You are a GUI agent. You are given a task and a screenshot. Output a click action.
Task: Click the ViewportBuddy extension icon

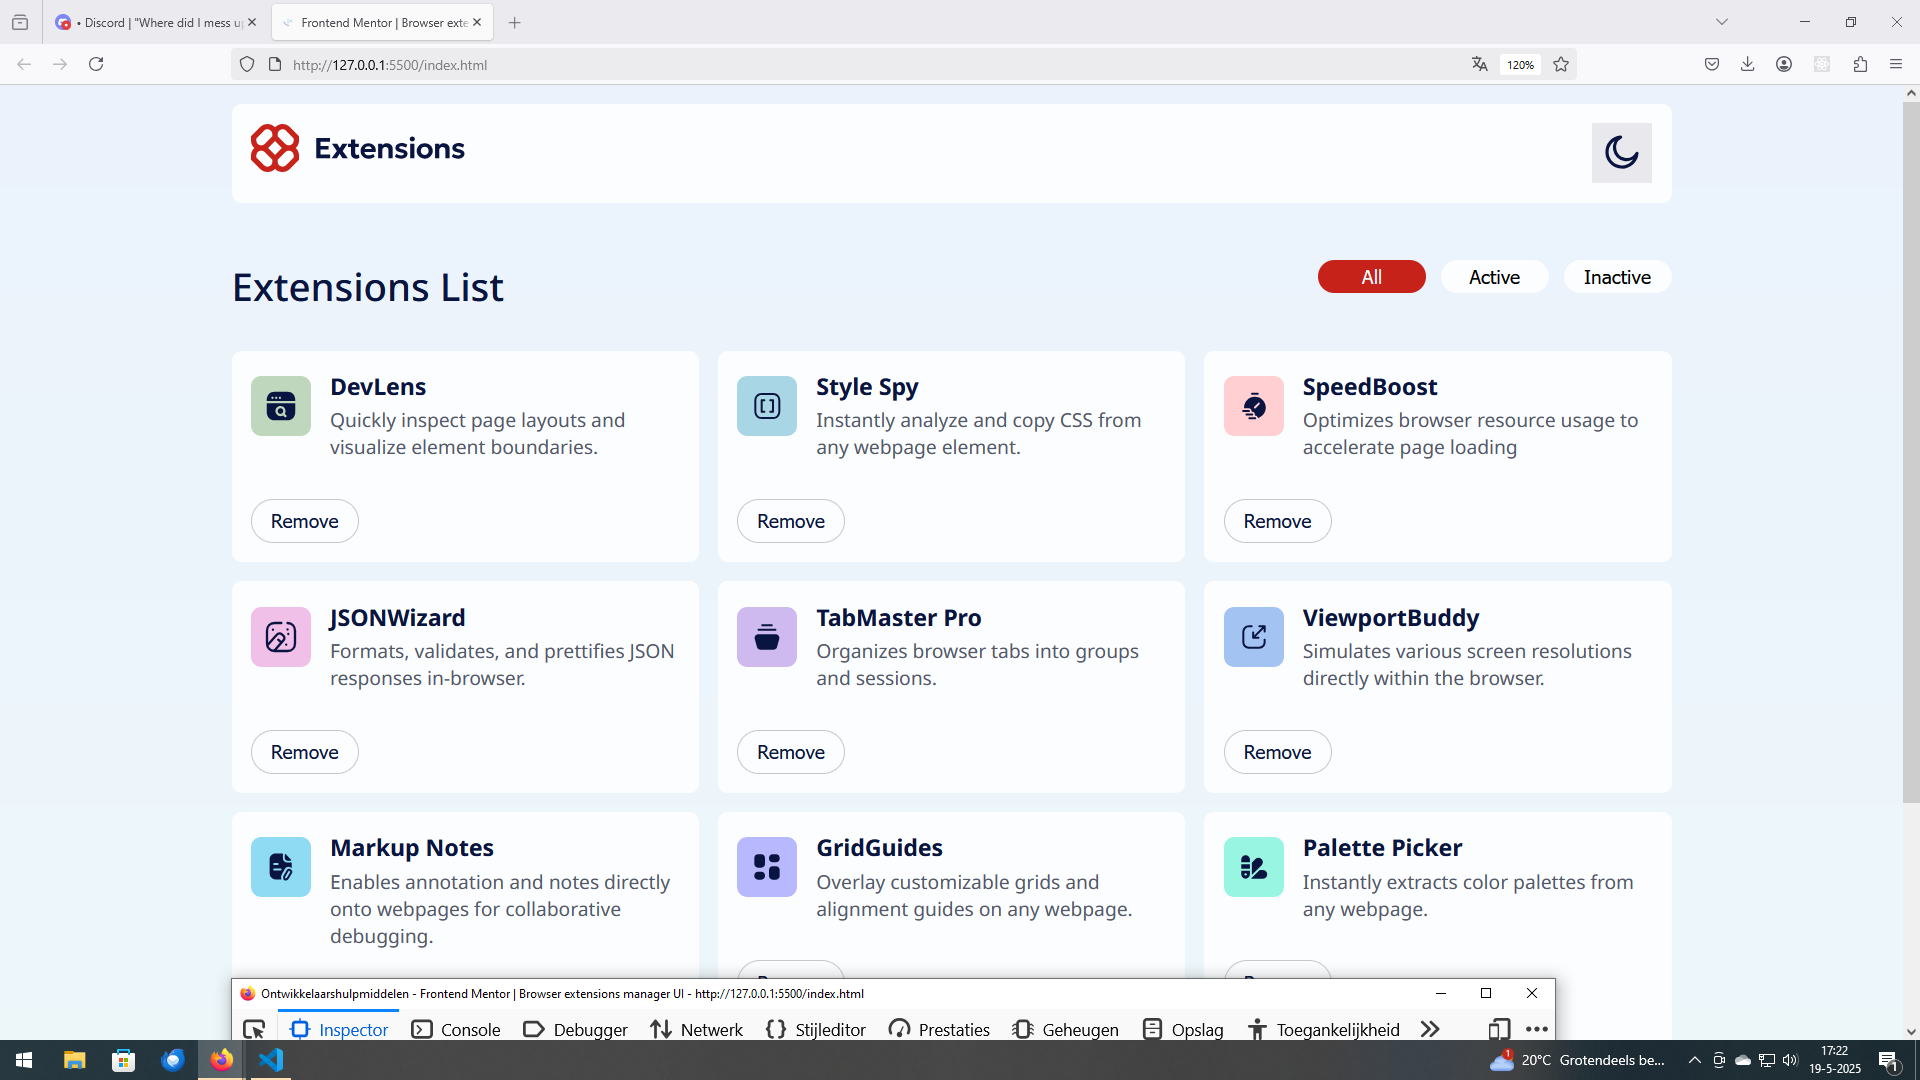[x=1253, y=637]
